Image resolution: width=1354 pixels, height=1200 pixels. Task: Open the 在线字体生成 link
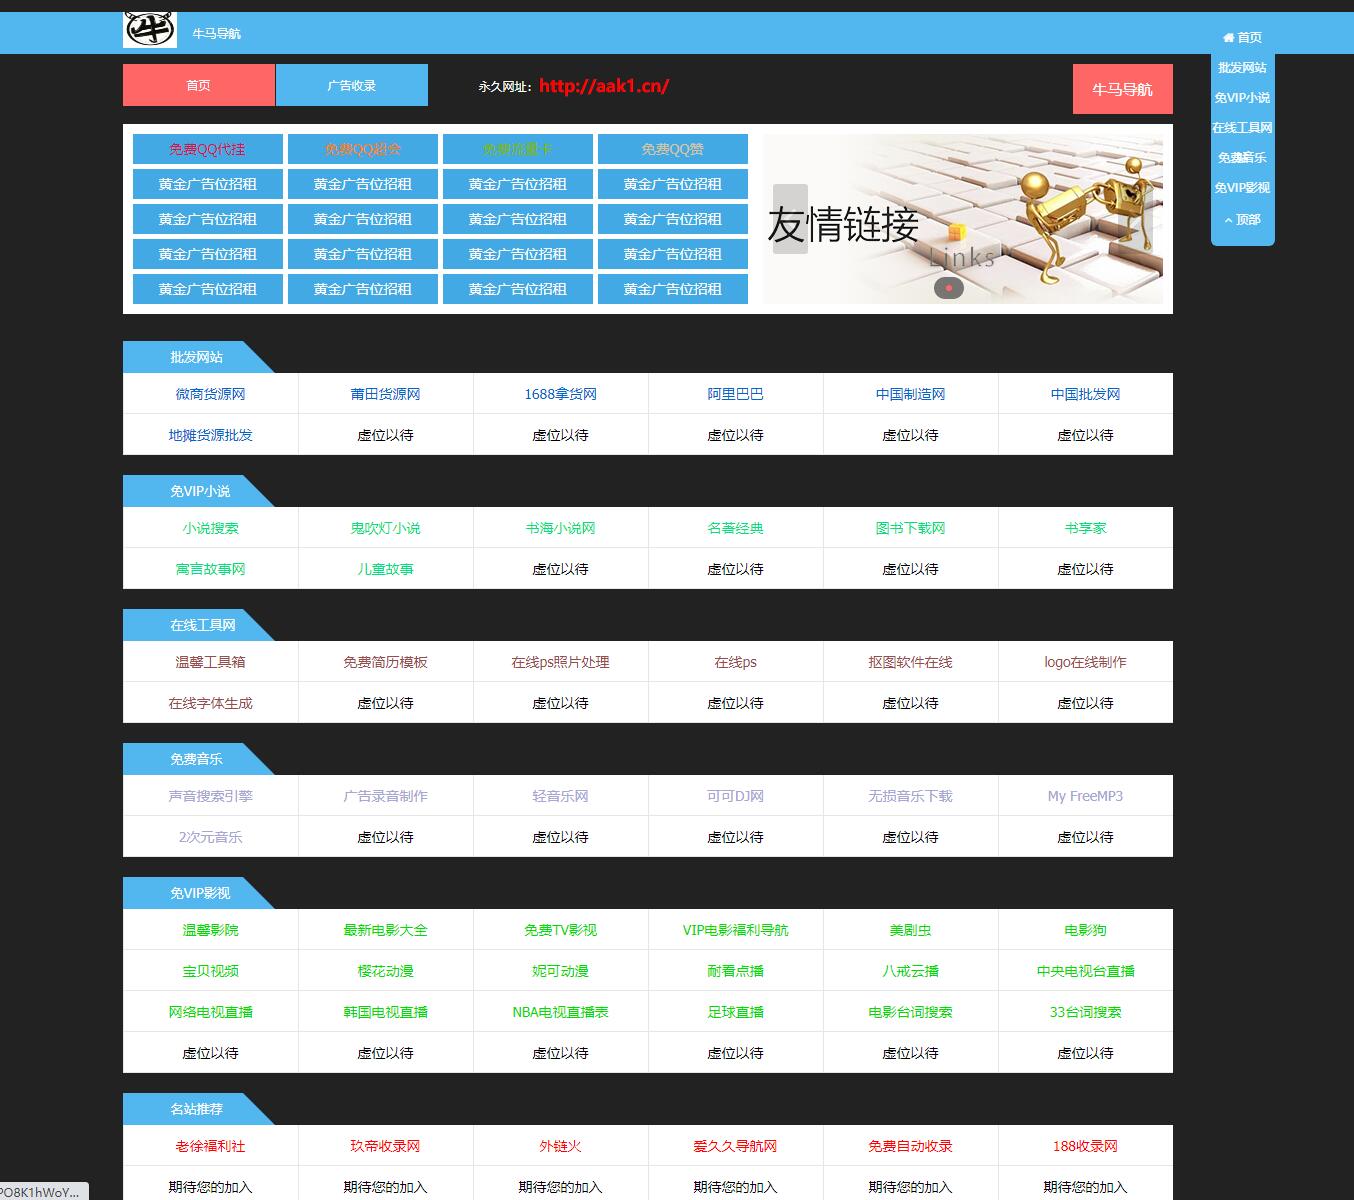210,703
